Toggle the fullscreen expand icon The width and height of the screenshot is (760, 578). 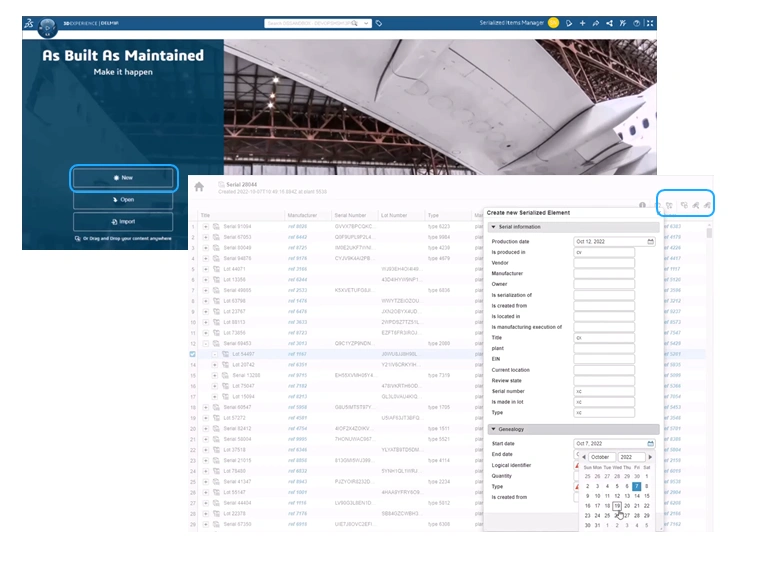(x=650, y=23)
